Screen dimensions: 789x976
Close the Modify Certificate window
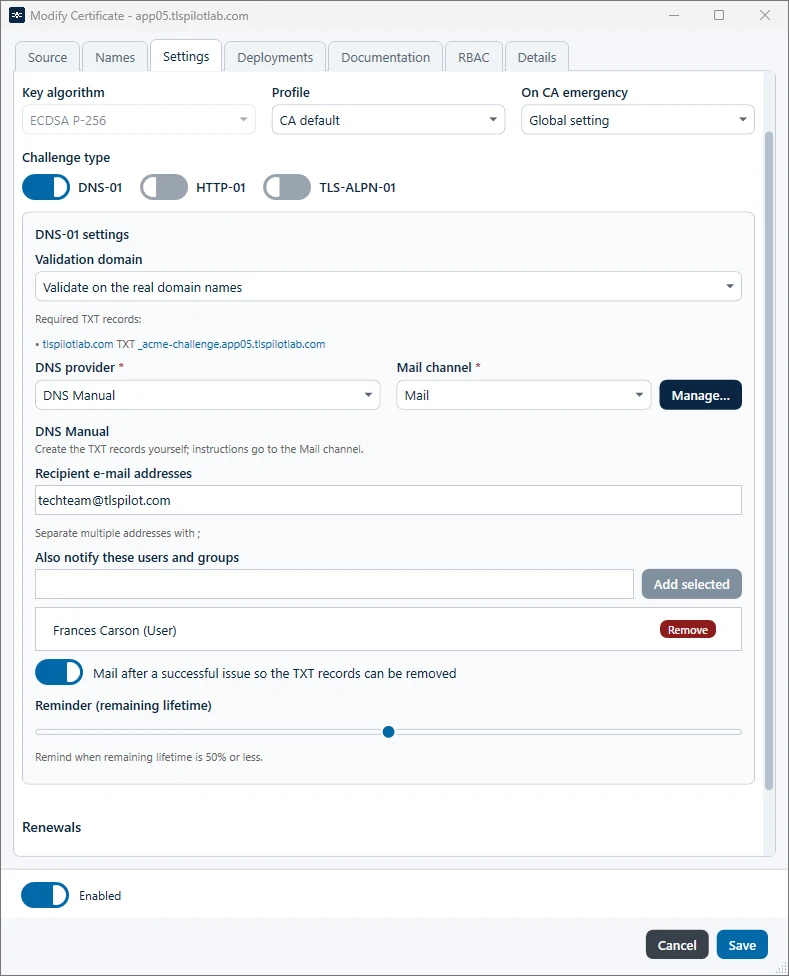[x=765, y=15]
